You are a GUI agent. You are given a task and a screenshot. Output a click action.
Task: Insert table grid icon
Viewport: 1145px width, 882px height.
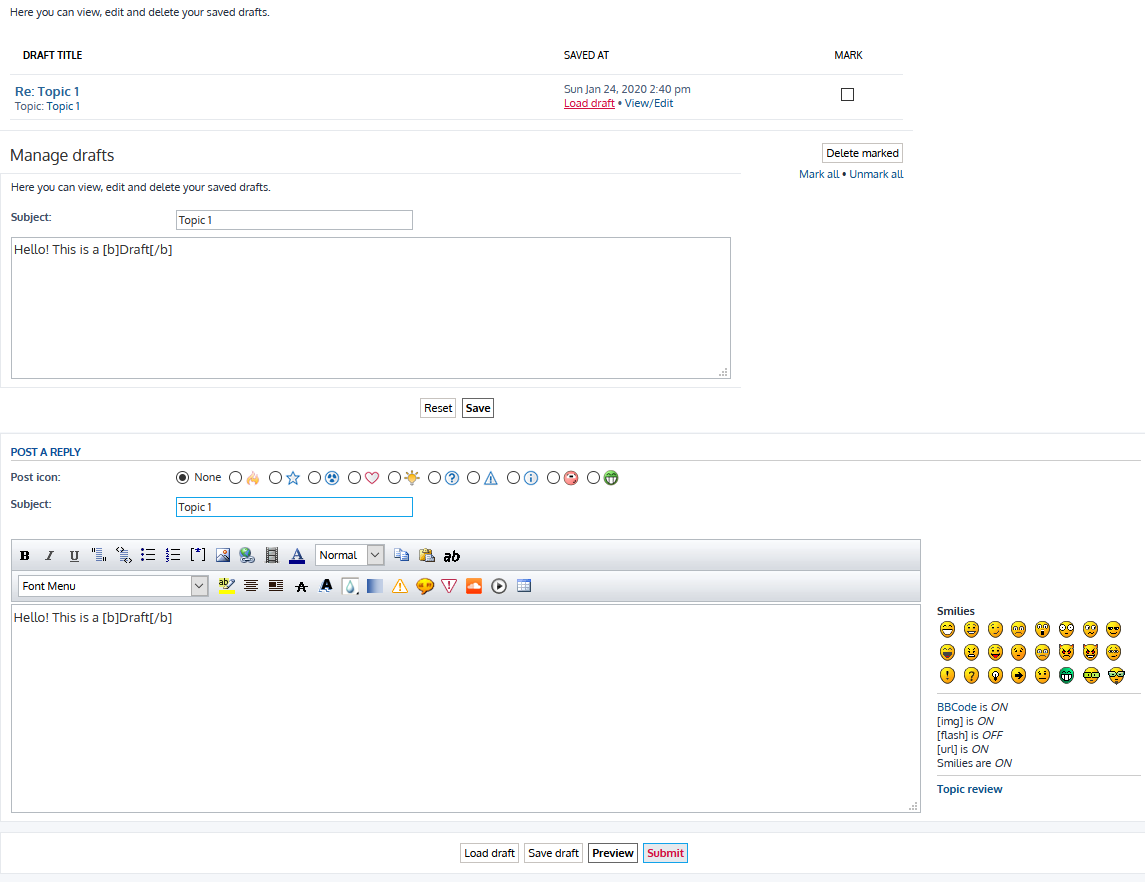point(524,586)
